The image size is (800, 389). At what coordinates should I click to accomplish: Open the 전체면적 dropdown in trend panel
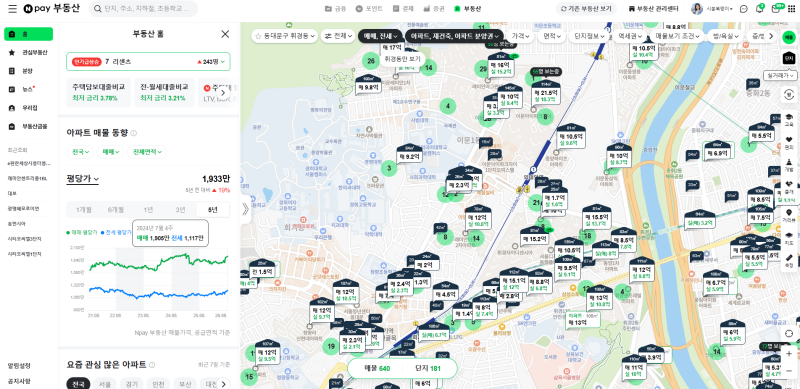tap(147, 152)
